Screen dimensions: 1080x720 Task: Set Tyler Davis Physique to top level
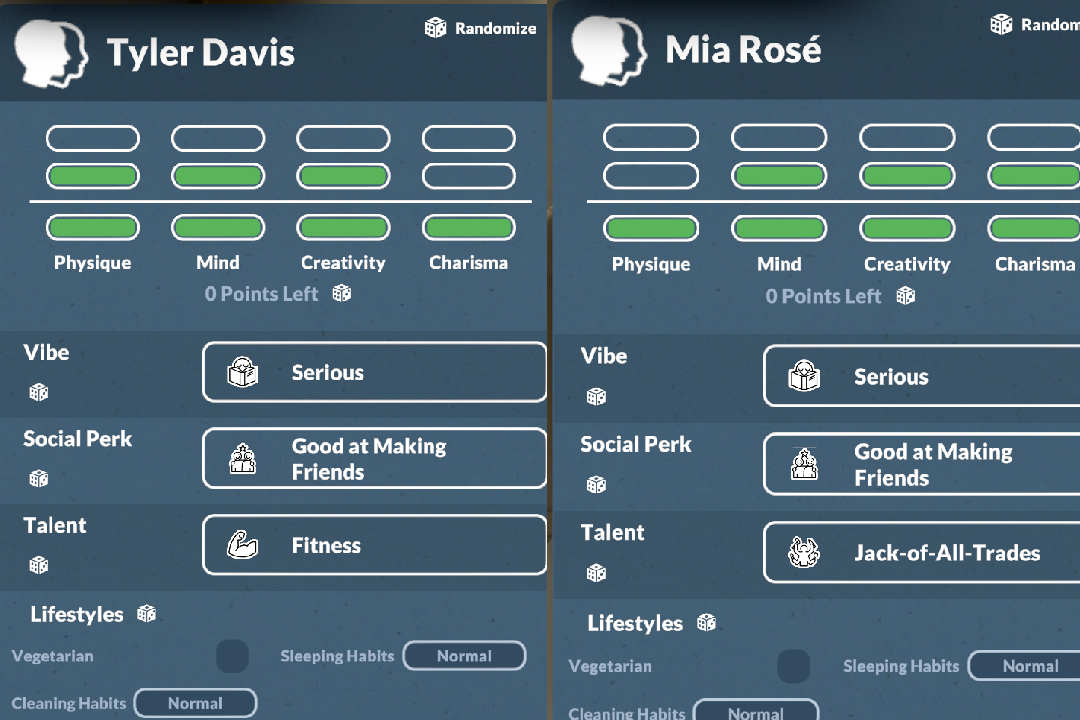pos(93,138)
